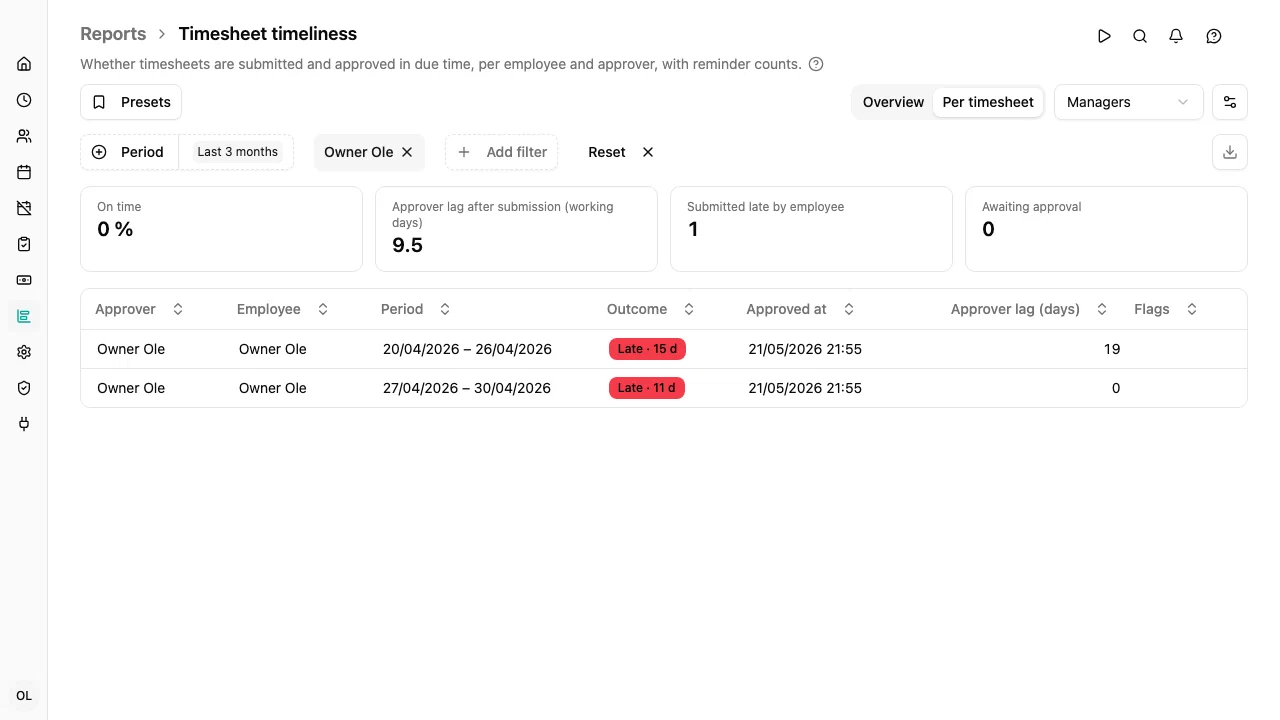1280x720 pixels.
Task: Select the 20/04/2026 – 26/04/2026 period cell
Action: tap(467, 349)
